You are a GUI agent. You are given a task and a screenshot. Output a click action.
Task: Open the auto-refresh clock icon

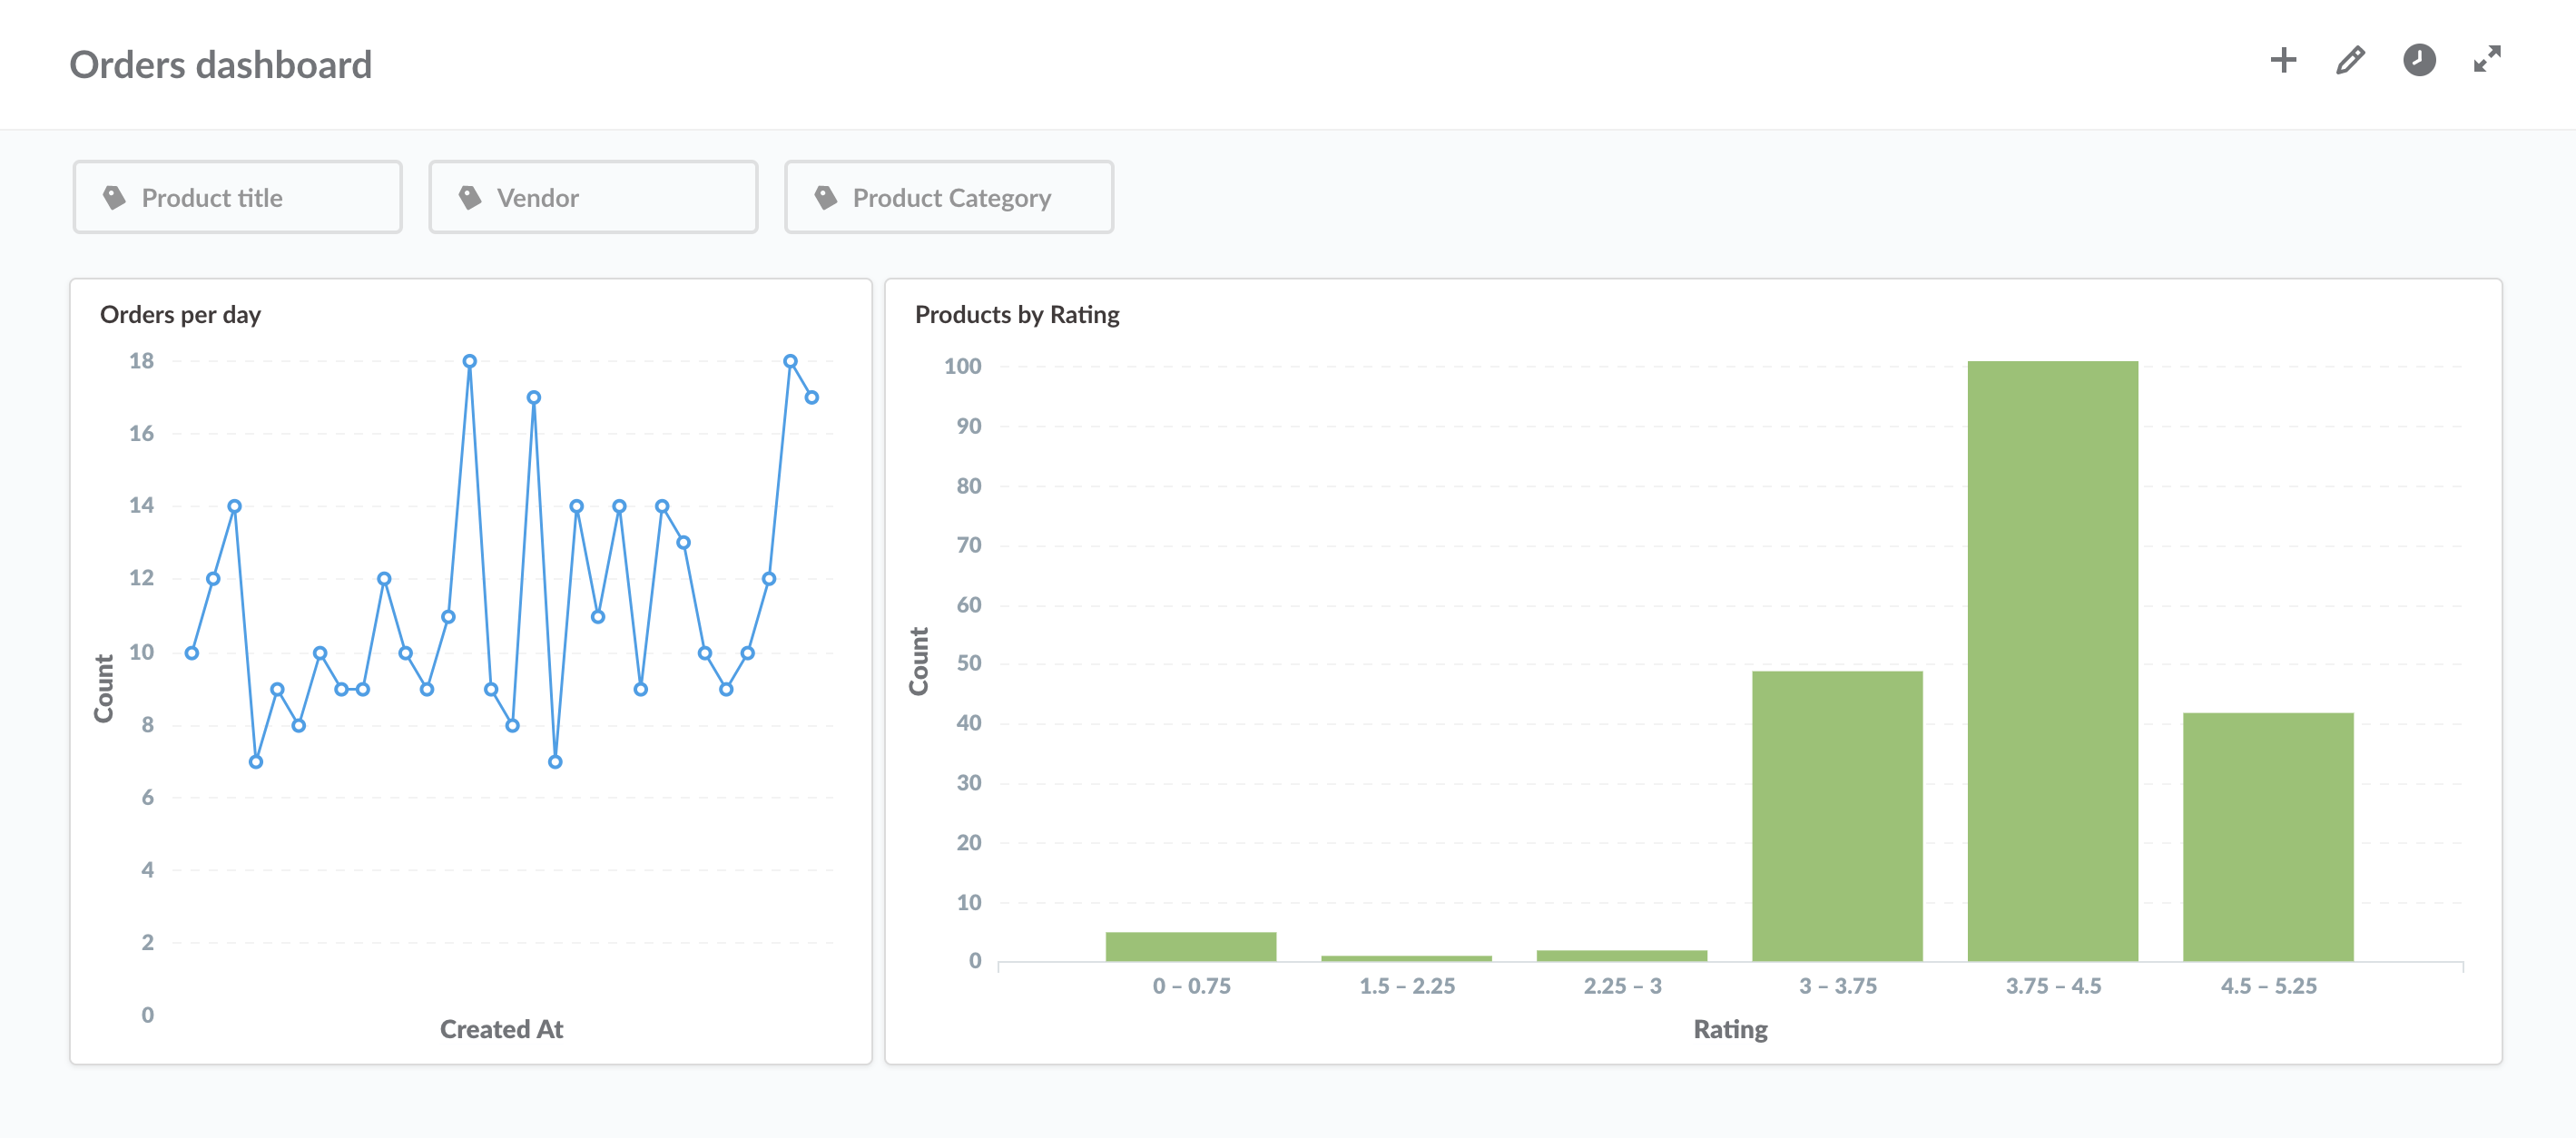[x=2419, y=61]
